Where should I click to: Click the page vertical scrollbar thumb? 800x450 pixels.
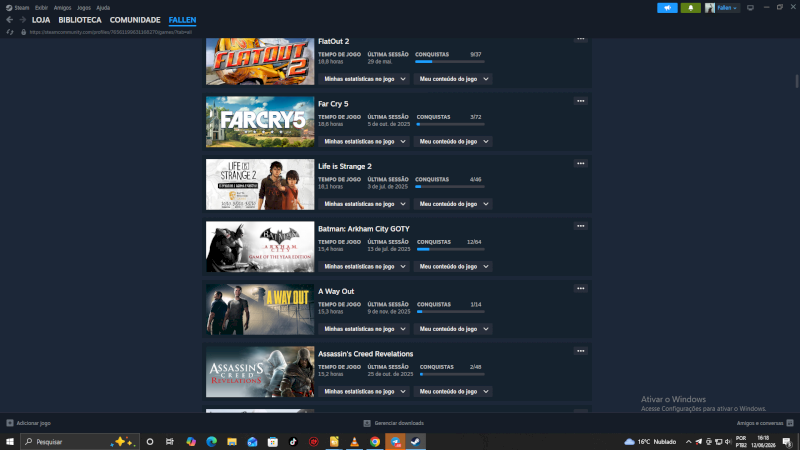[x=797, y=81]
